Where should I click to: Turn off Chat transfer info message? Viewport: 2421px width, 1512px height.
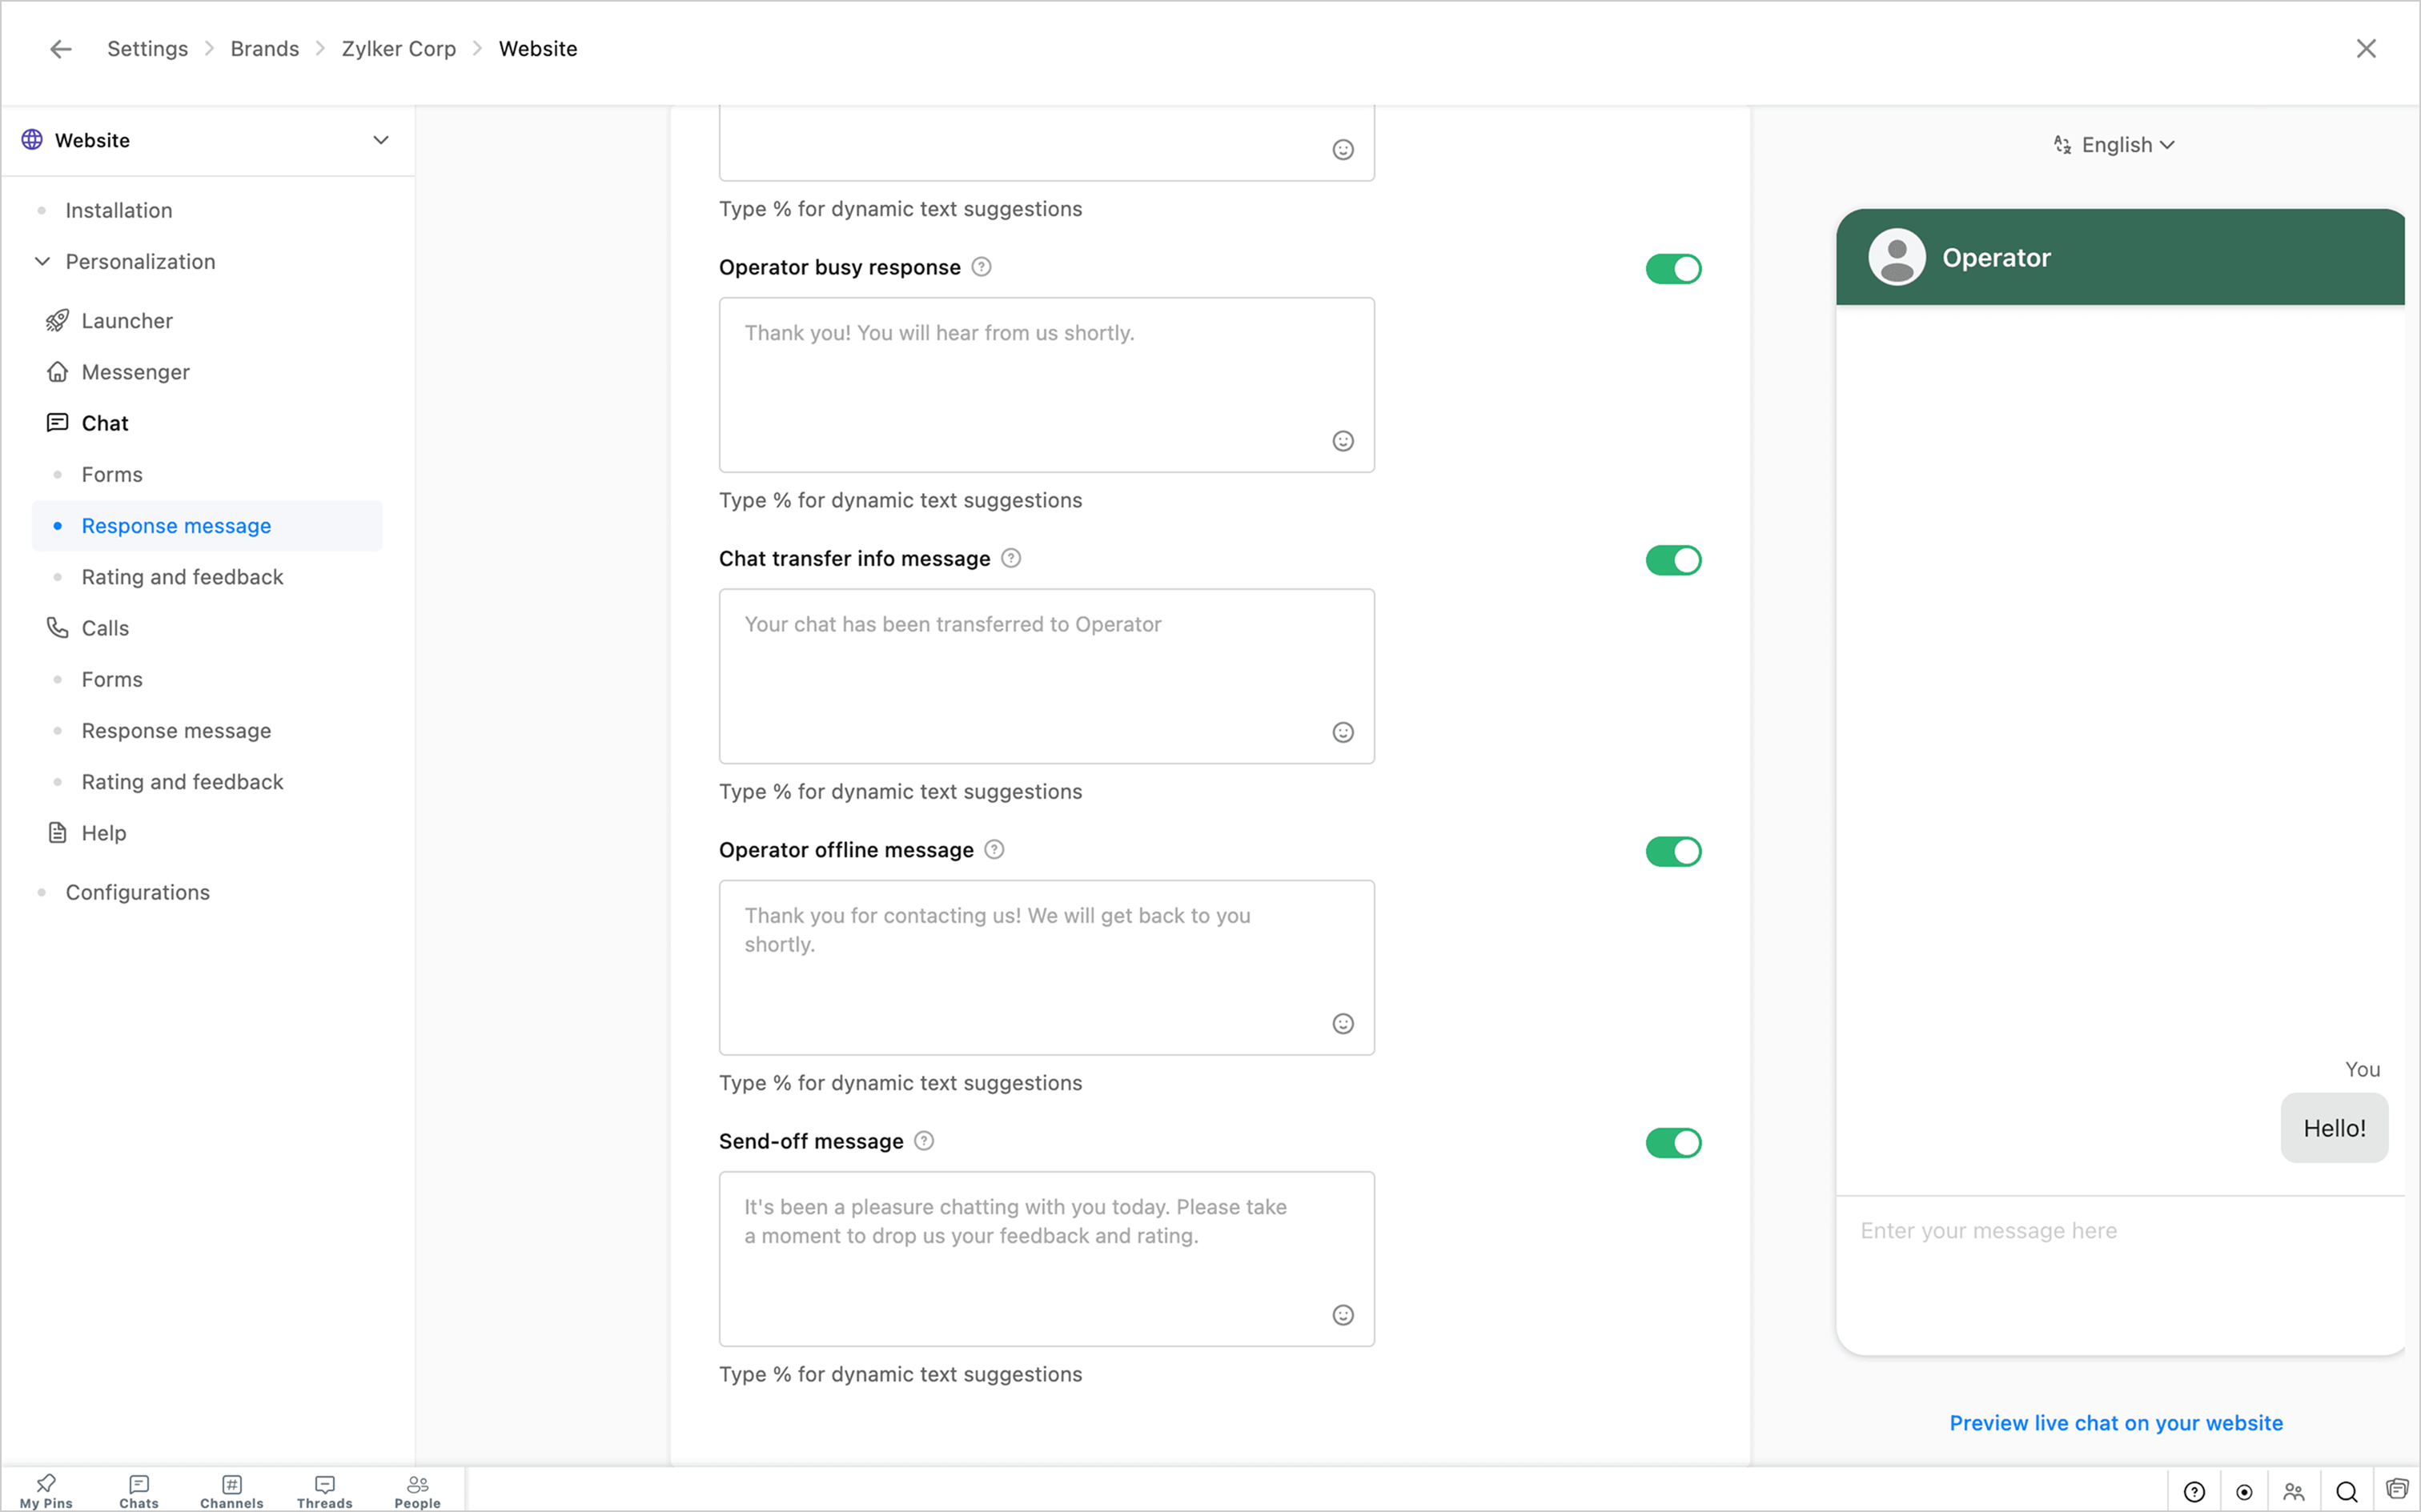tap(1673, 560)
